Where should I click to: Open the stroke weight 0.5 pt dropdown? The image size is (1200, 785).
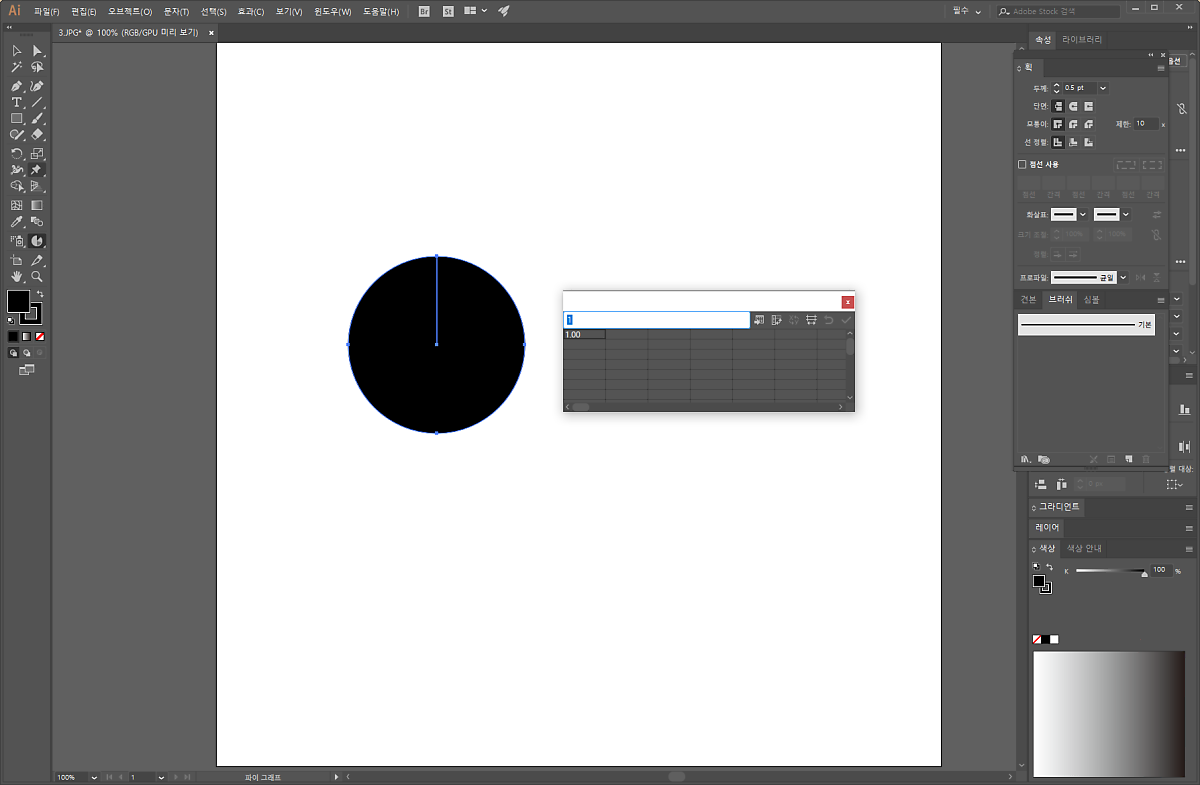pyautogui.click(x=1102, y=88)
